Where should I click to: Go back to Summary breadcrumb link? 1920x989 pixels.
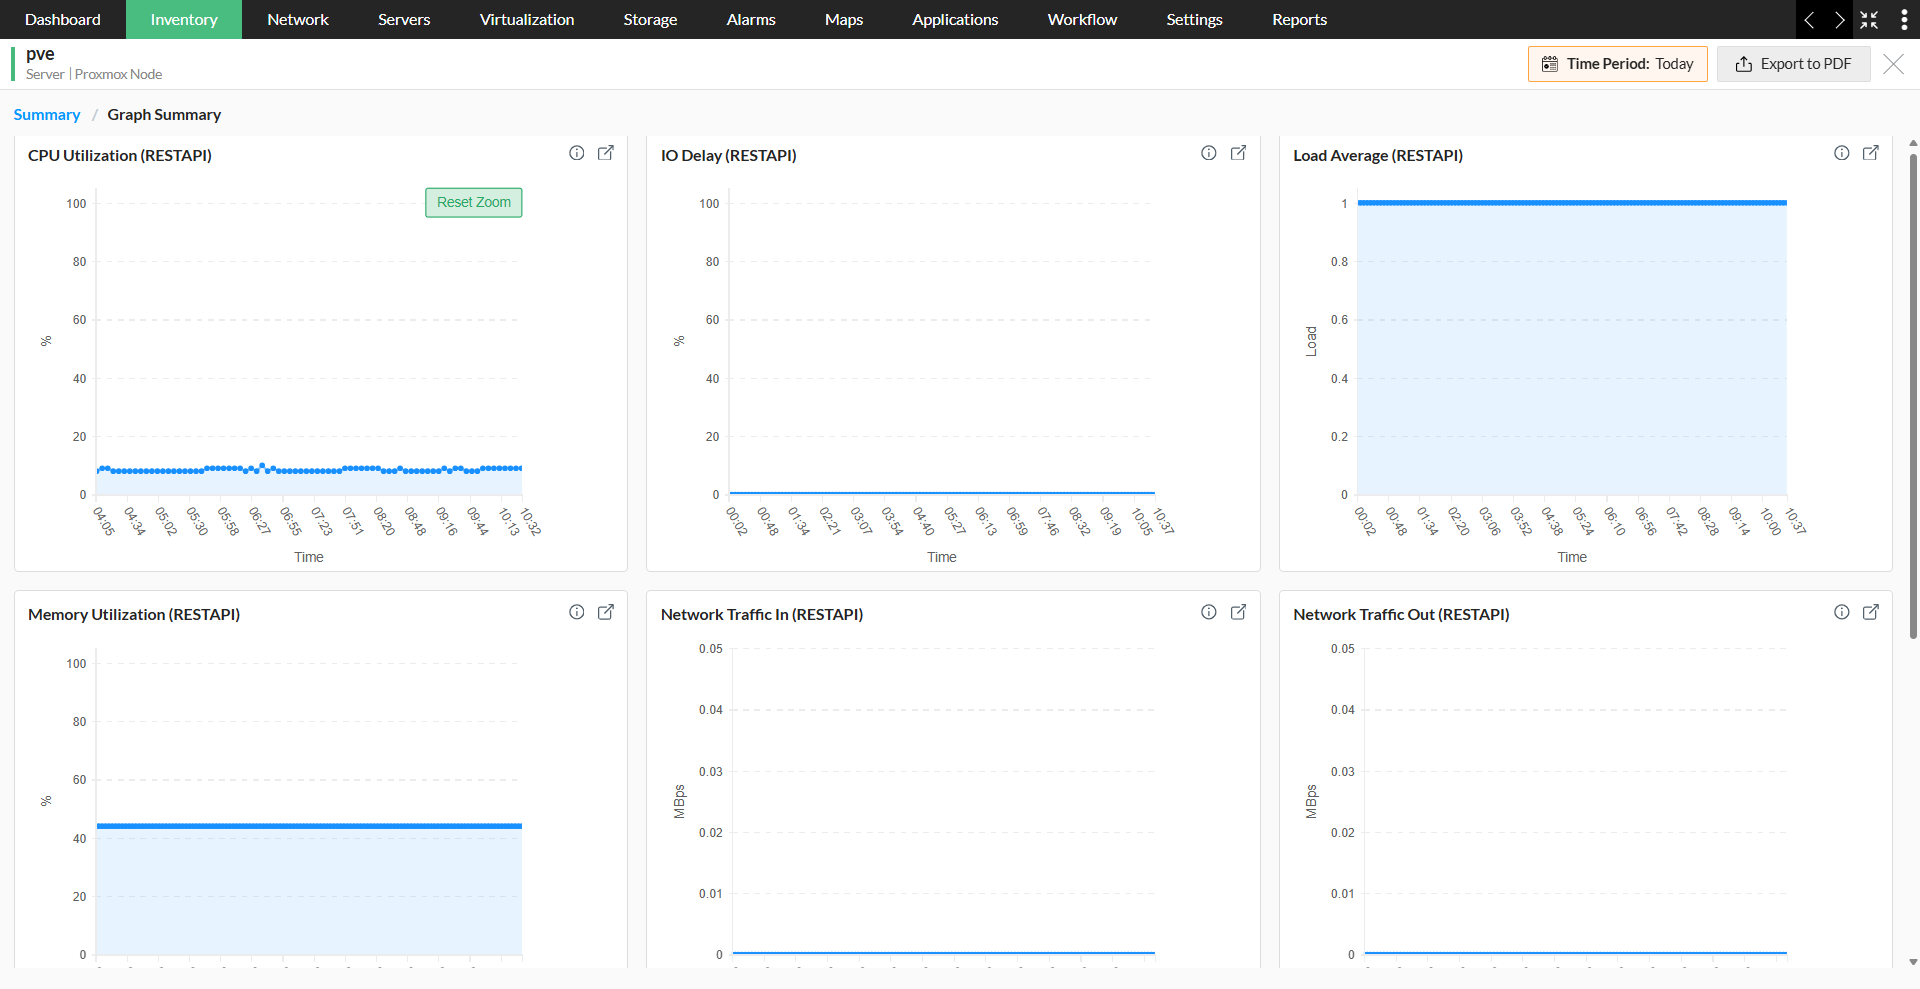tap(47, 115)
